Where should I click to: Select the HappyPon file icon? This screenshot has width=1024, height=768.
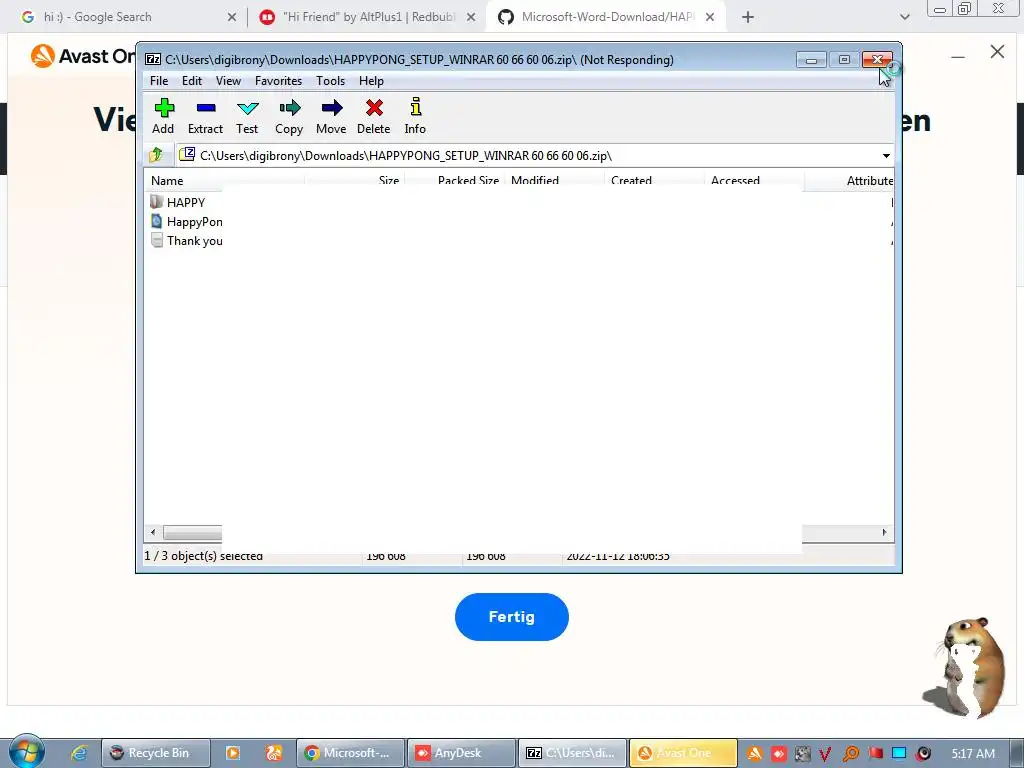point(156,221)
